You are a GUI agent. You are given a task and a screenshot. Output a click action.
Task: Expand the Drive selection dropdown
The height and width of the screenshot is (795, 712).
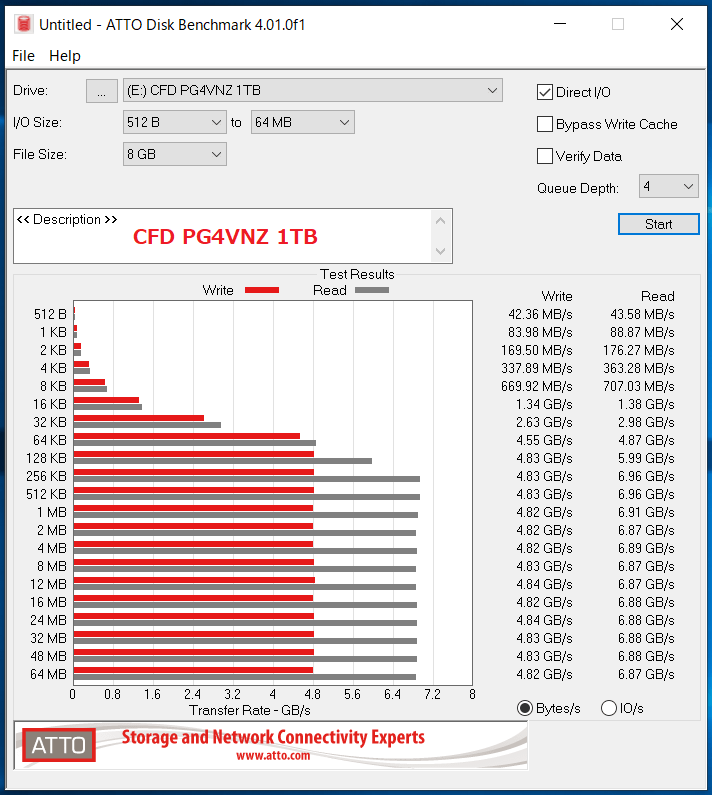pyautogui.click(x=313, y=90)
